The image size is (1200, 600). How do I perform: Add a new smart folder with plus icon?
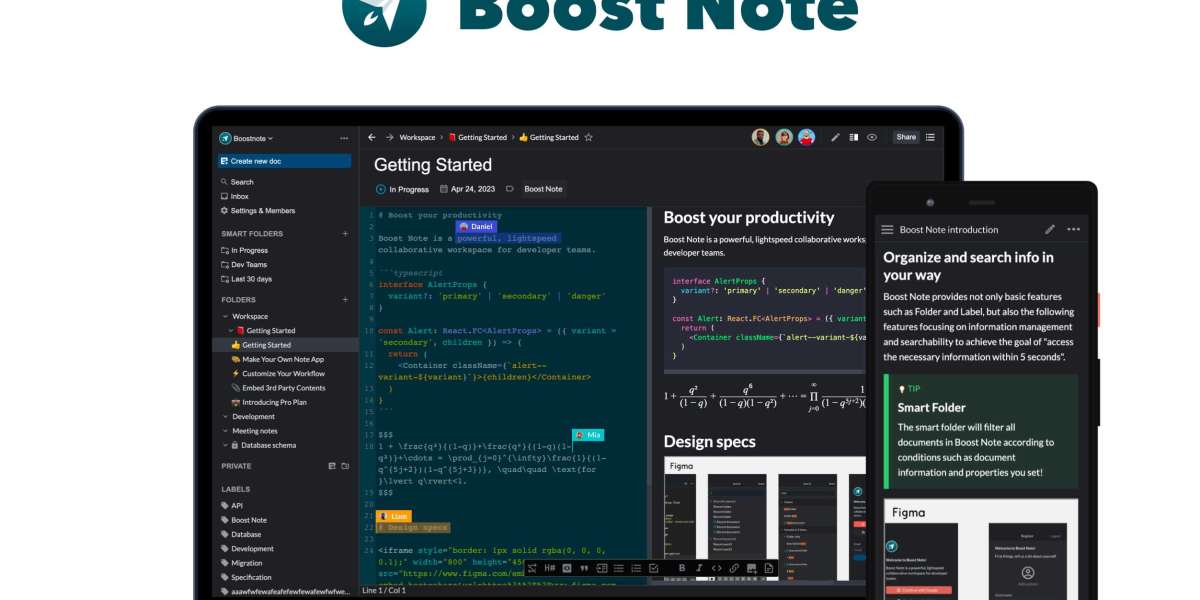(x=345, y=234)
